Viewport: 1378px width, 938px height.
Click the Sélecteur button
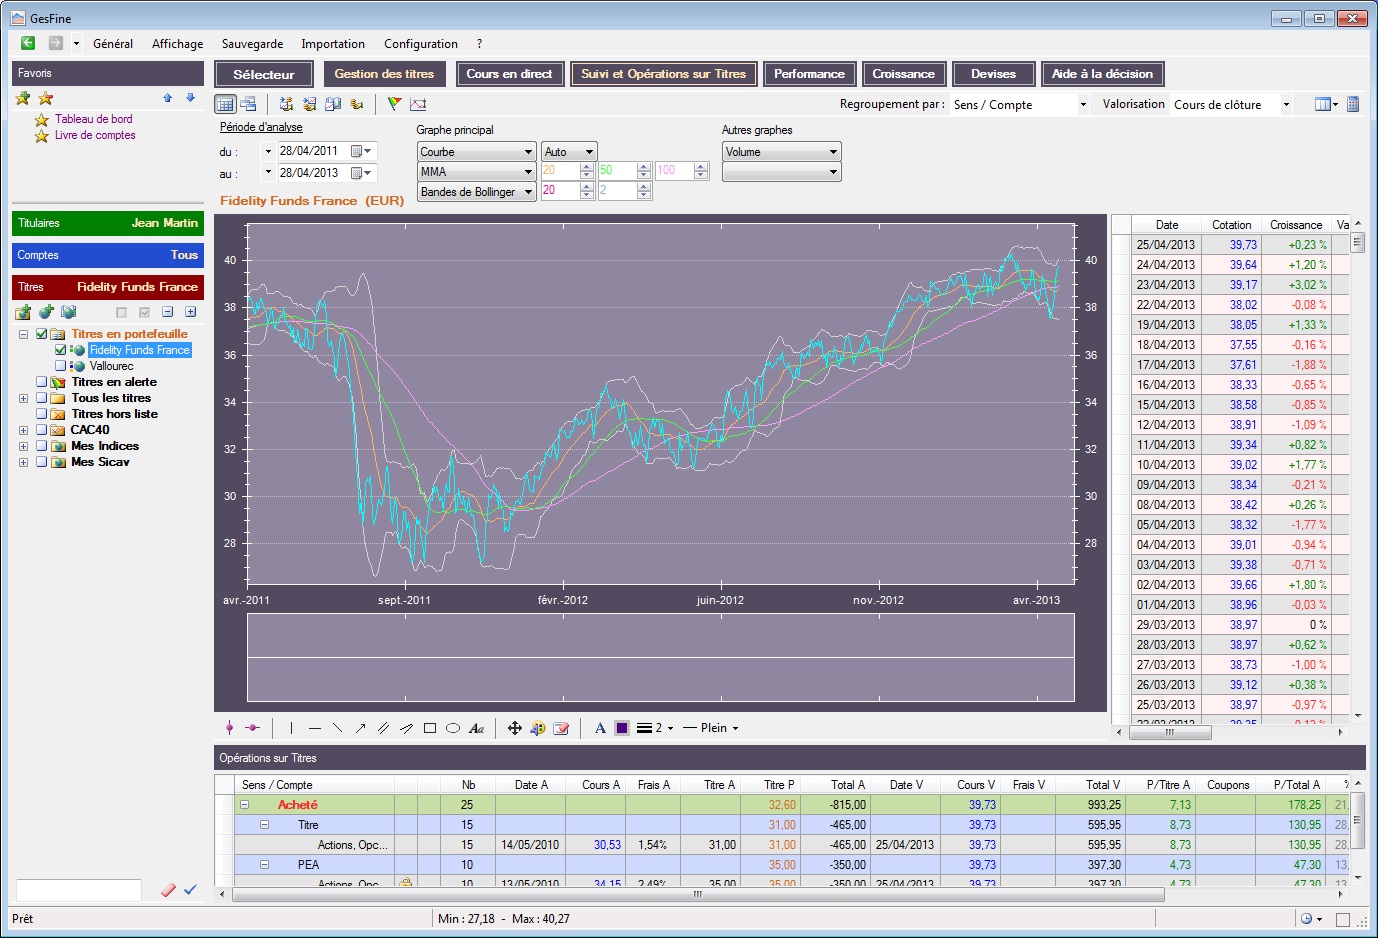(264, 74)
